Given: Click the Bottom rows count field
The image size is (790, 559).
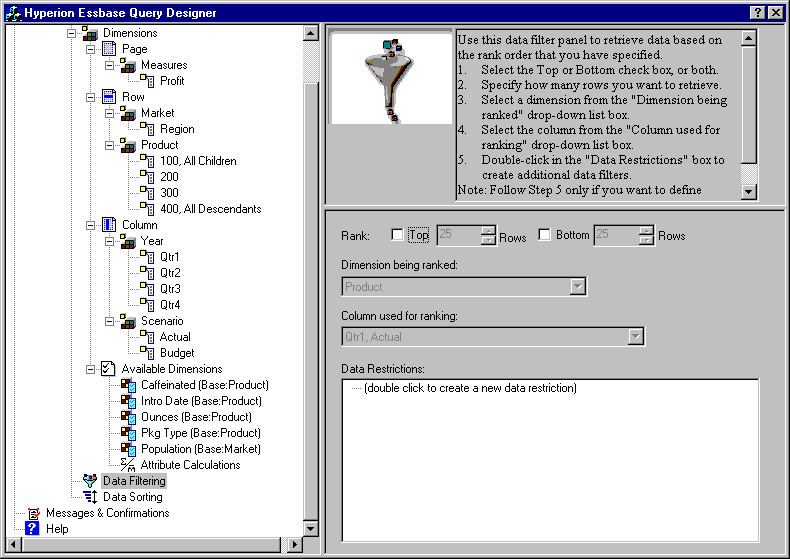Looking at the screenshot, I should pyautogui.click(x=617, y=235).
